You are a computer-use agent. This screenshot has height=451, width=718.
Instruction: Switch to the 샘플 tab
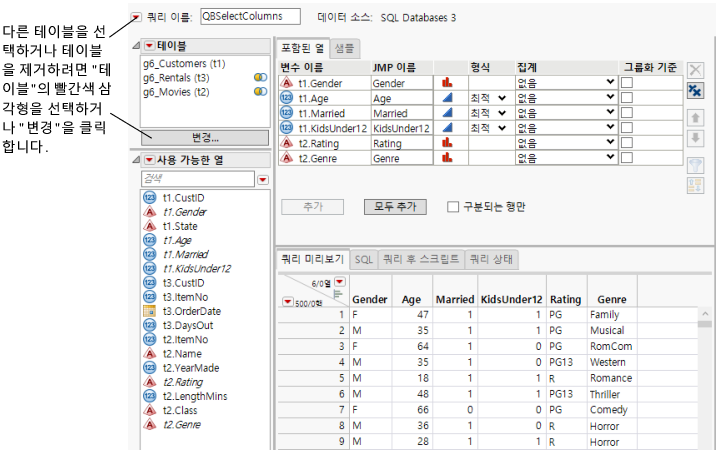point(344,49)
